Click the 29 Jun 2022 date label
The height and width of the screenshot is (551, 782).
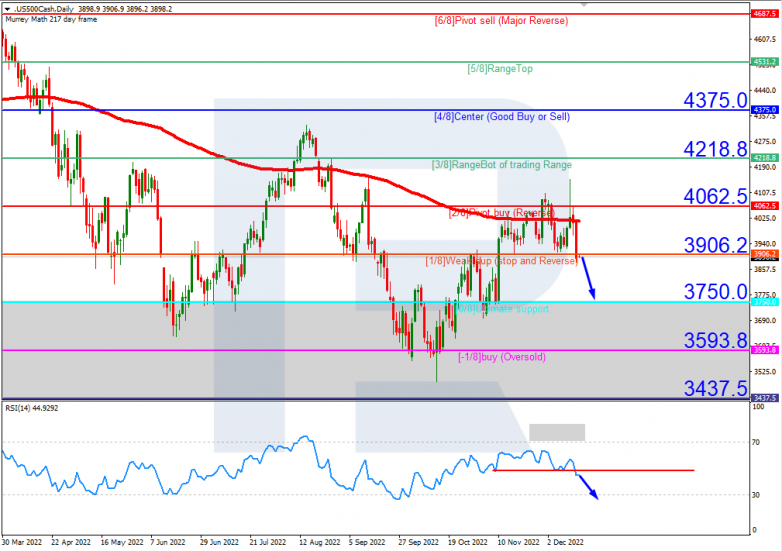[219, 542]
